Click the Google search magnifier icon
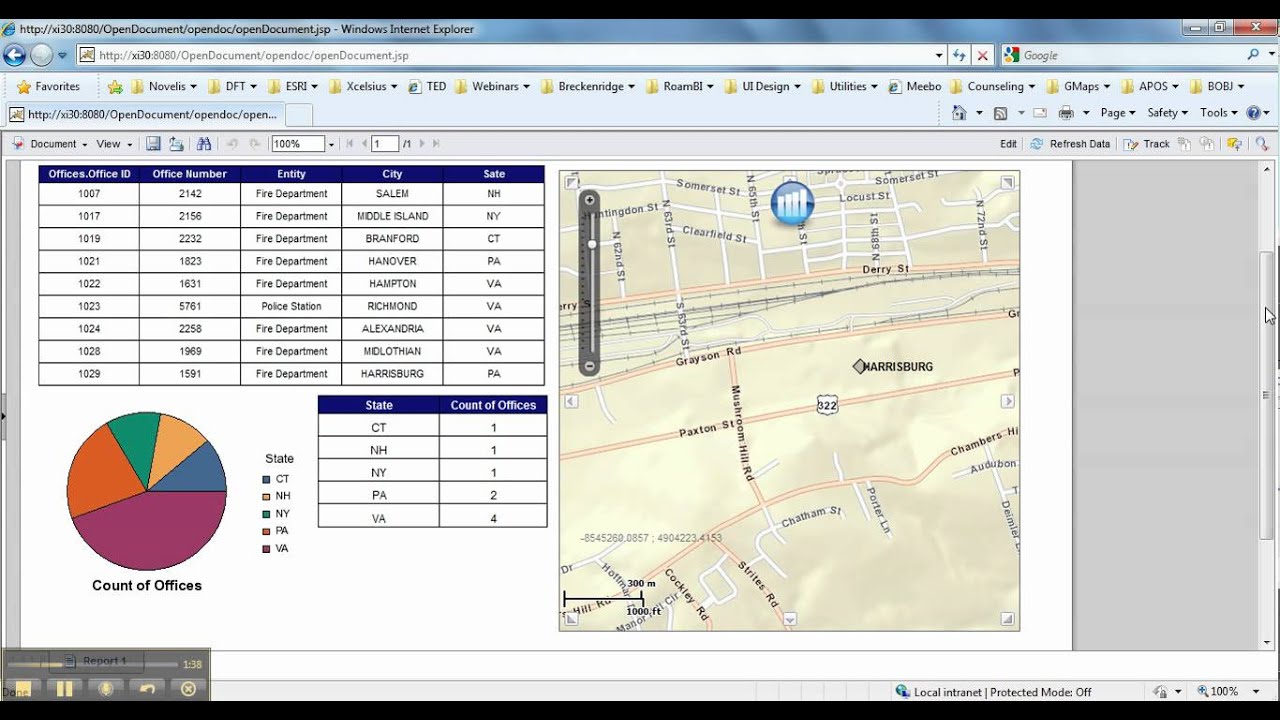Image resolution: width=1280 pixels, height=720 pixels. (1254, 55)
